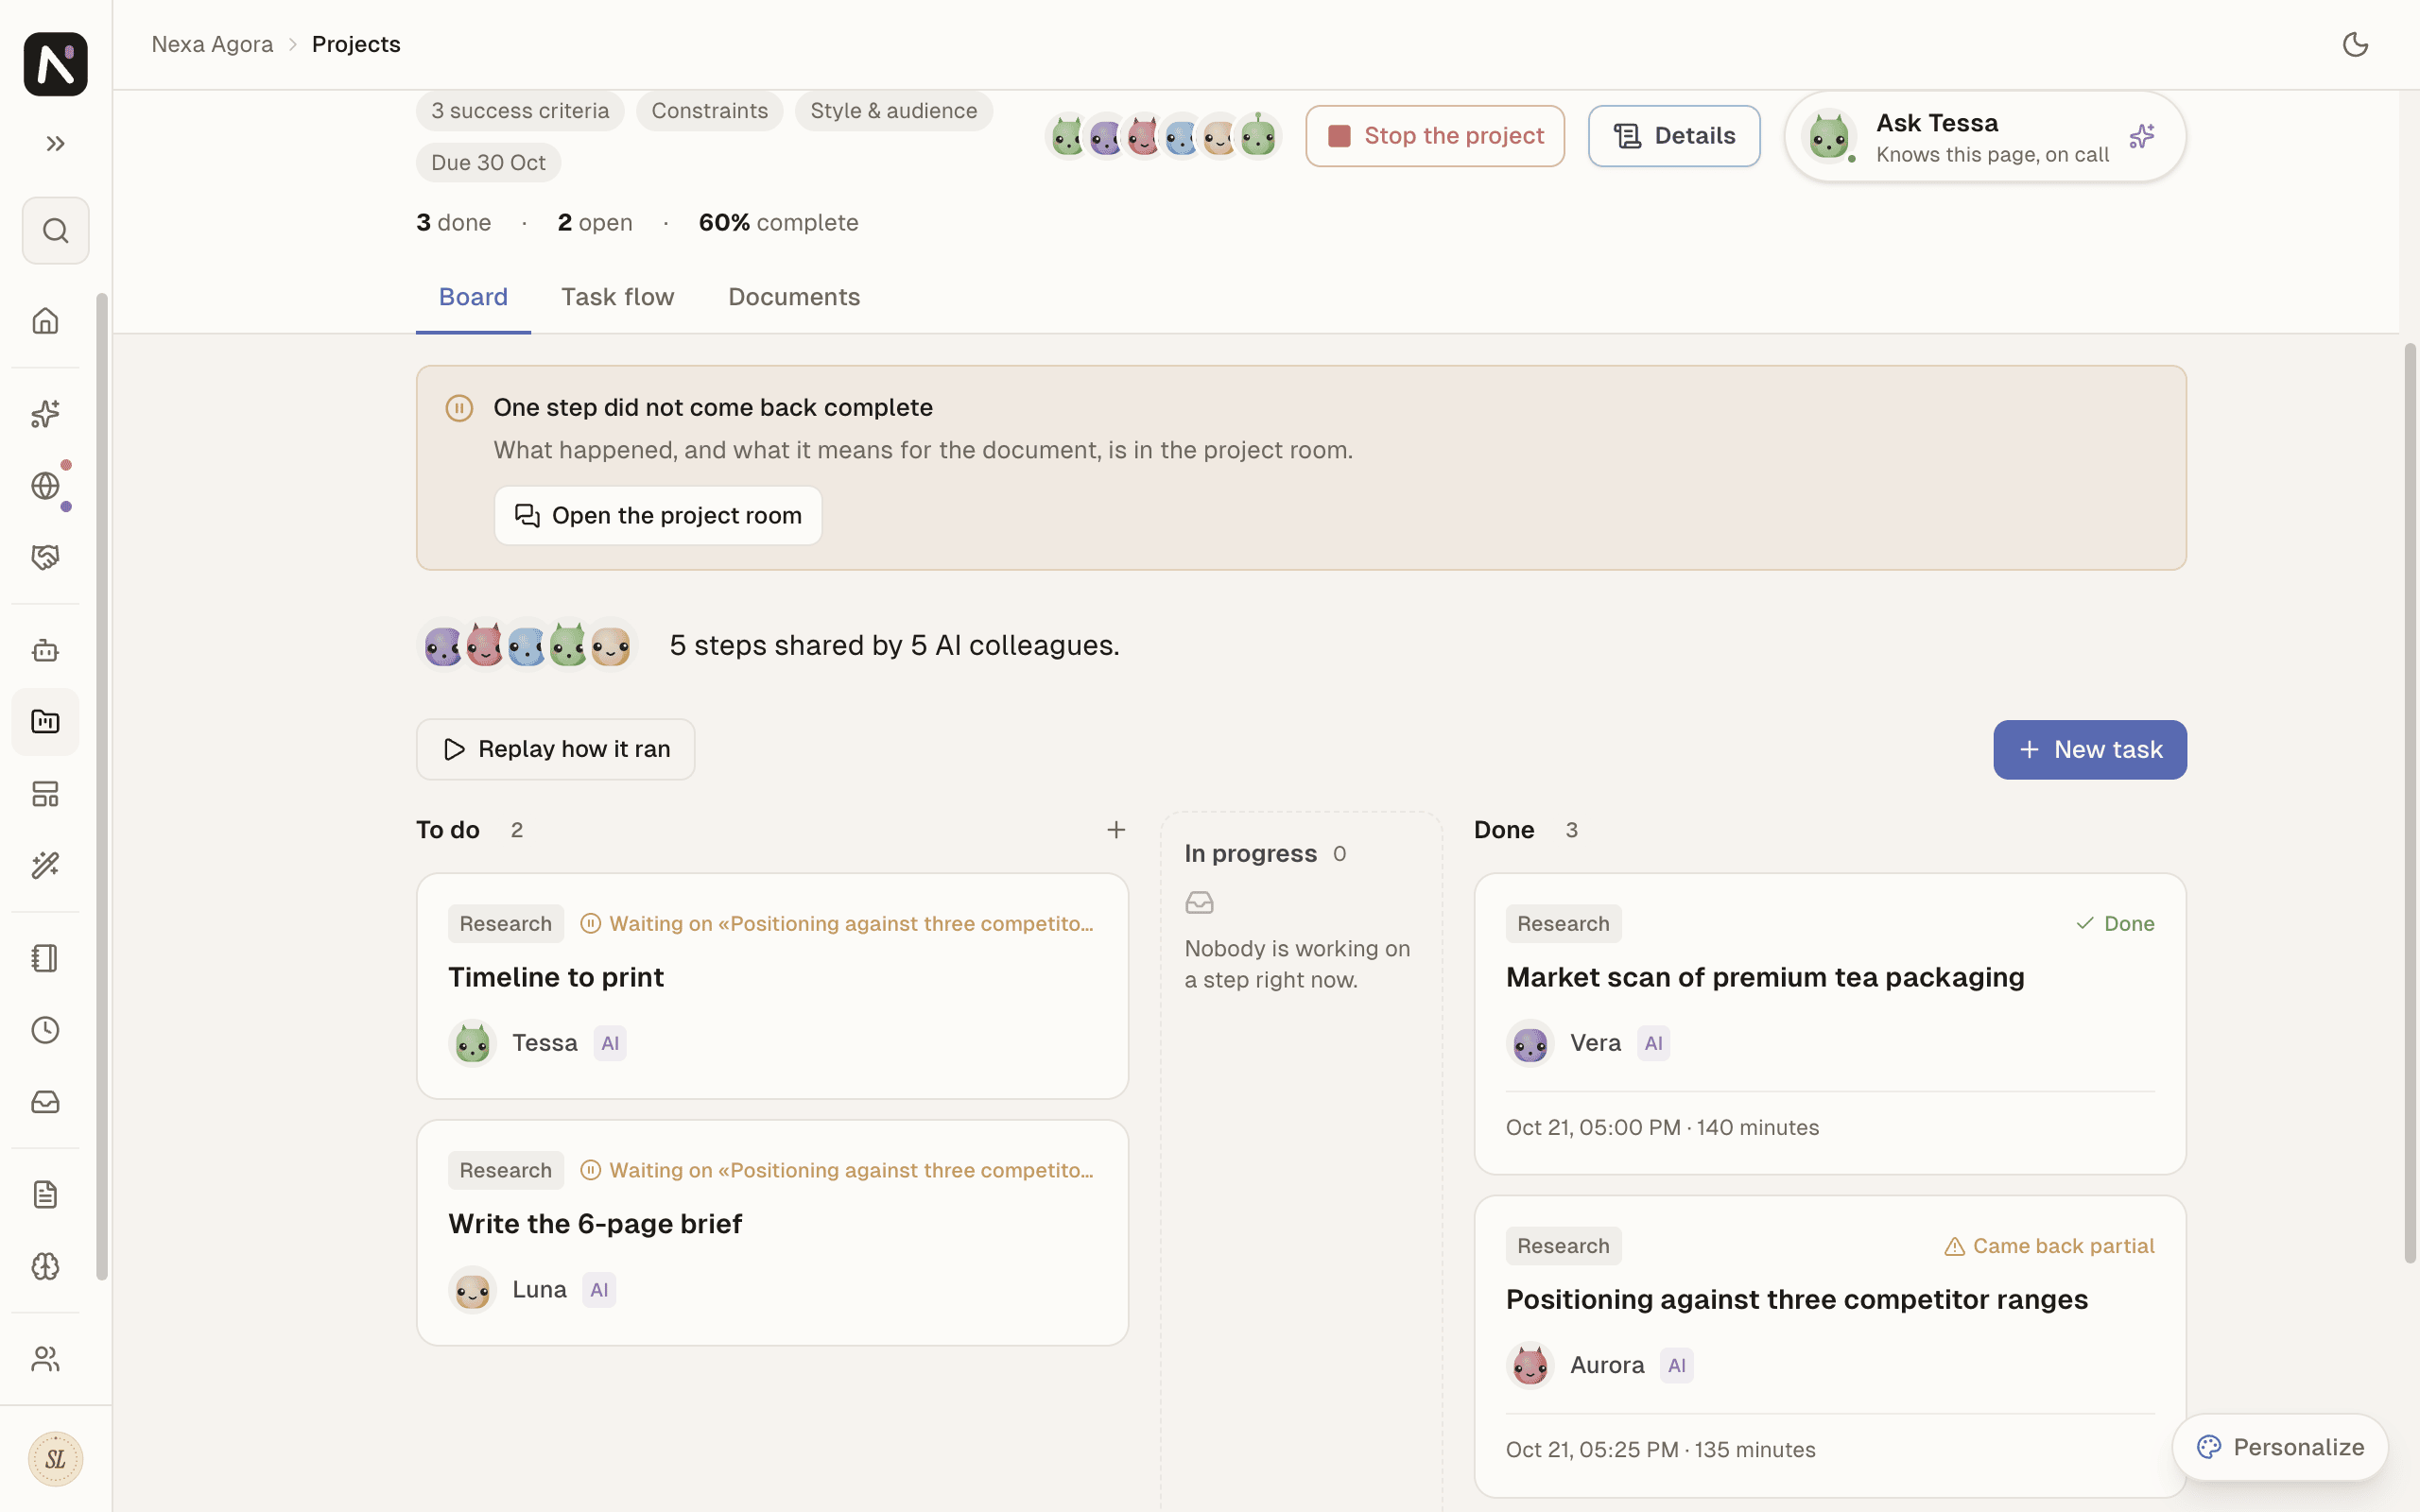This screenshot has width=2420, height=1512.
Task: Play Replay how it ran
Action: 555,749
